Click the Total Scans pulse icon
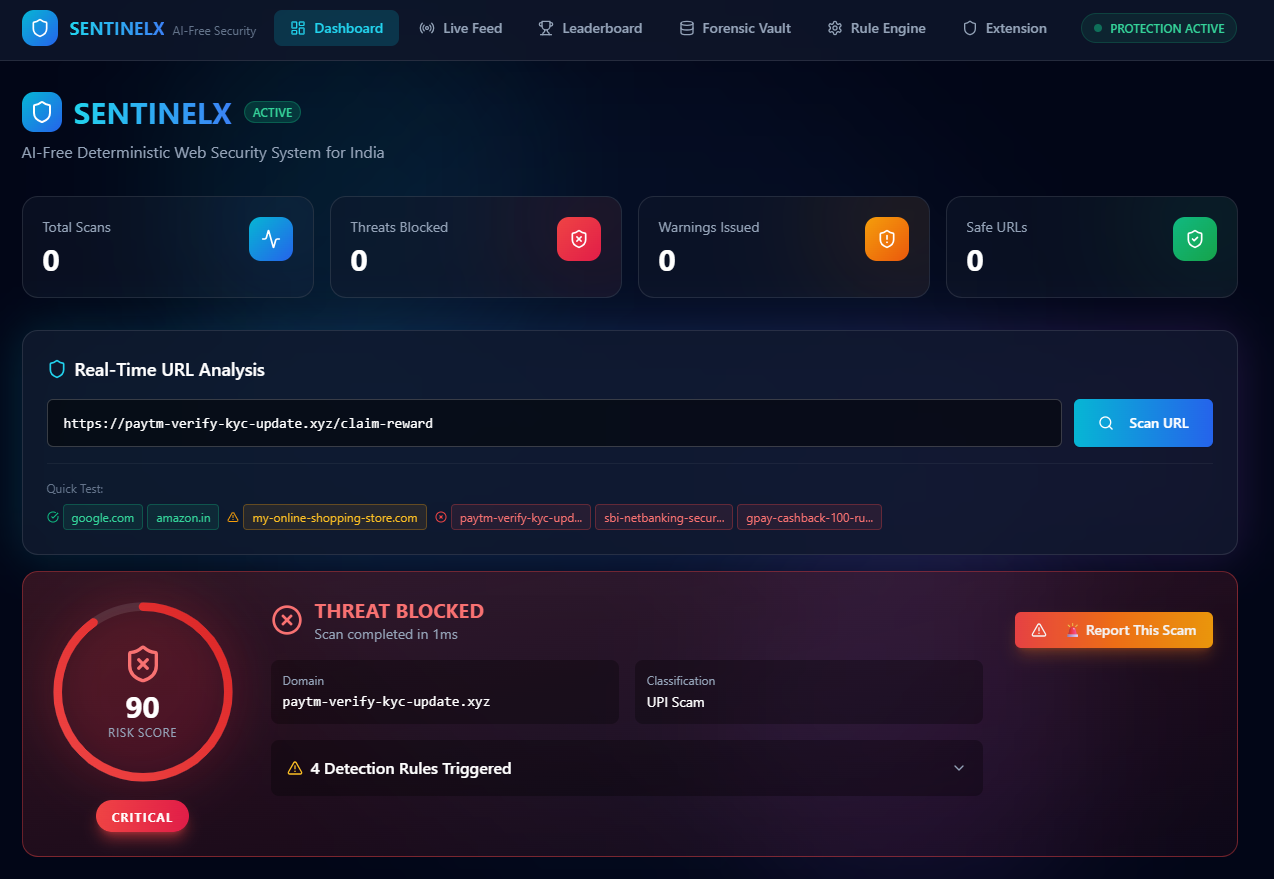The width and height of the screenshot is (1274, 879). [x=271, y=239]
